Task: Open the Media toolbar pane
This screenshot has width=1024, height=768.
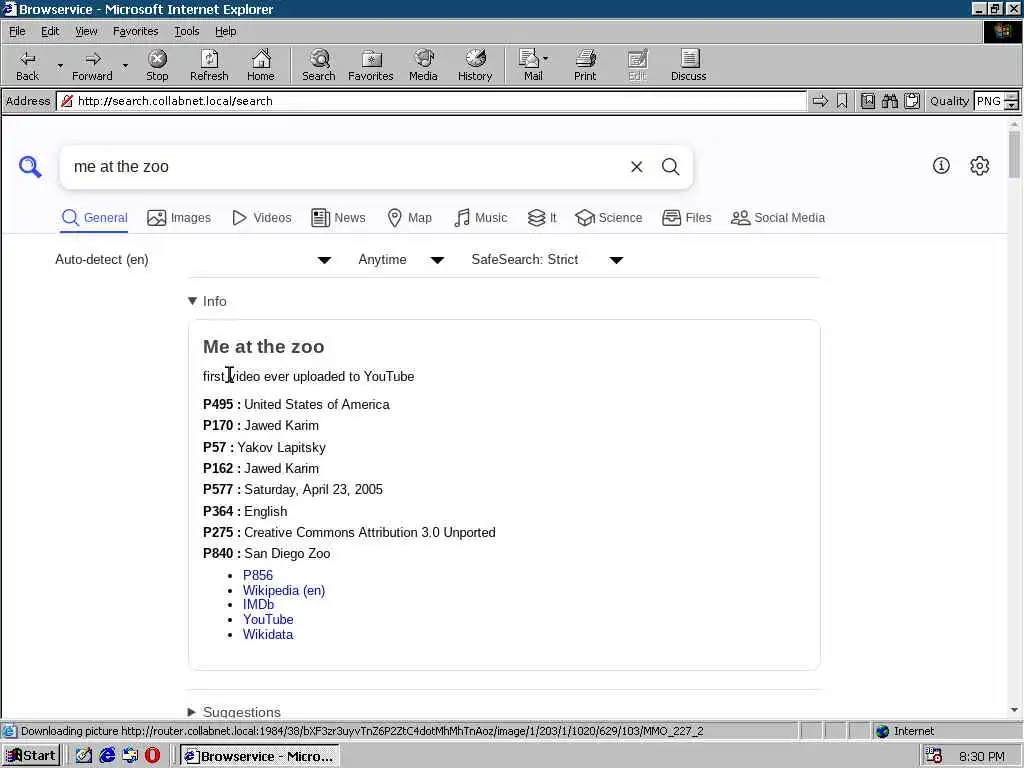Action: click(x=423, y=65)
